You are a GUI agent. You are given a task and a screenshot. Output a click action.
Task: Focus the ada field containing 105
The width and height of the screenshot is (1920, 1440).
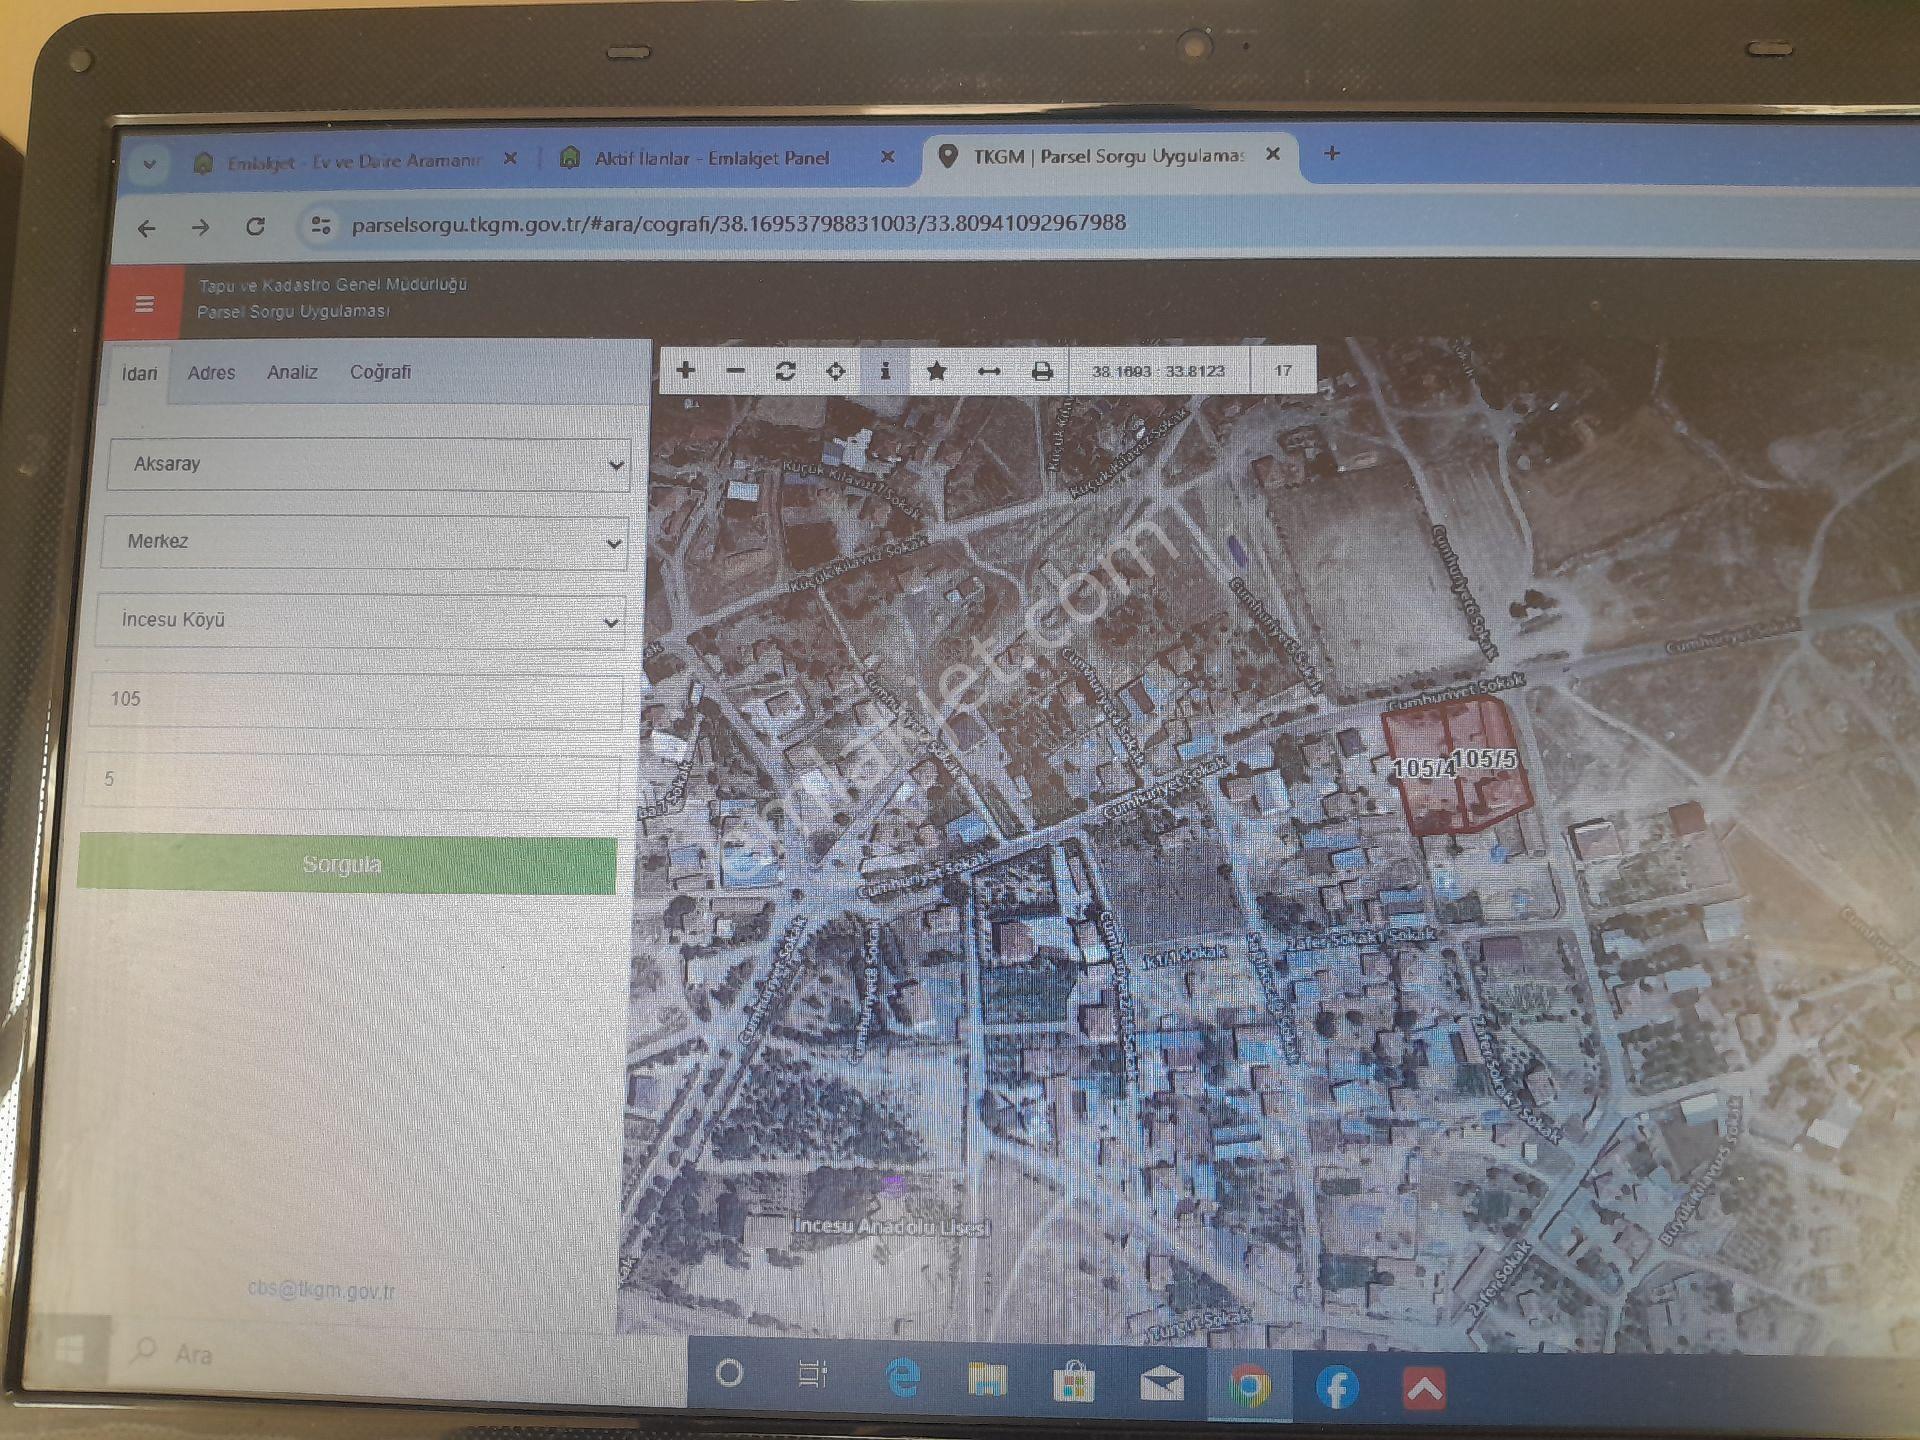(x=357, y=699)
